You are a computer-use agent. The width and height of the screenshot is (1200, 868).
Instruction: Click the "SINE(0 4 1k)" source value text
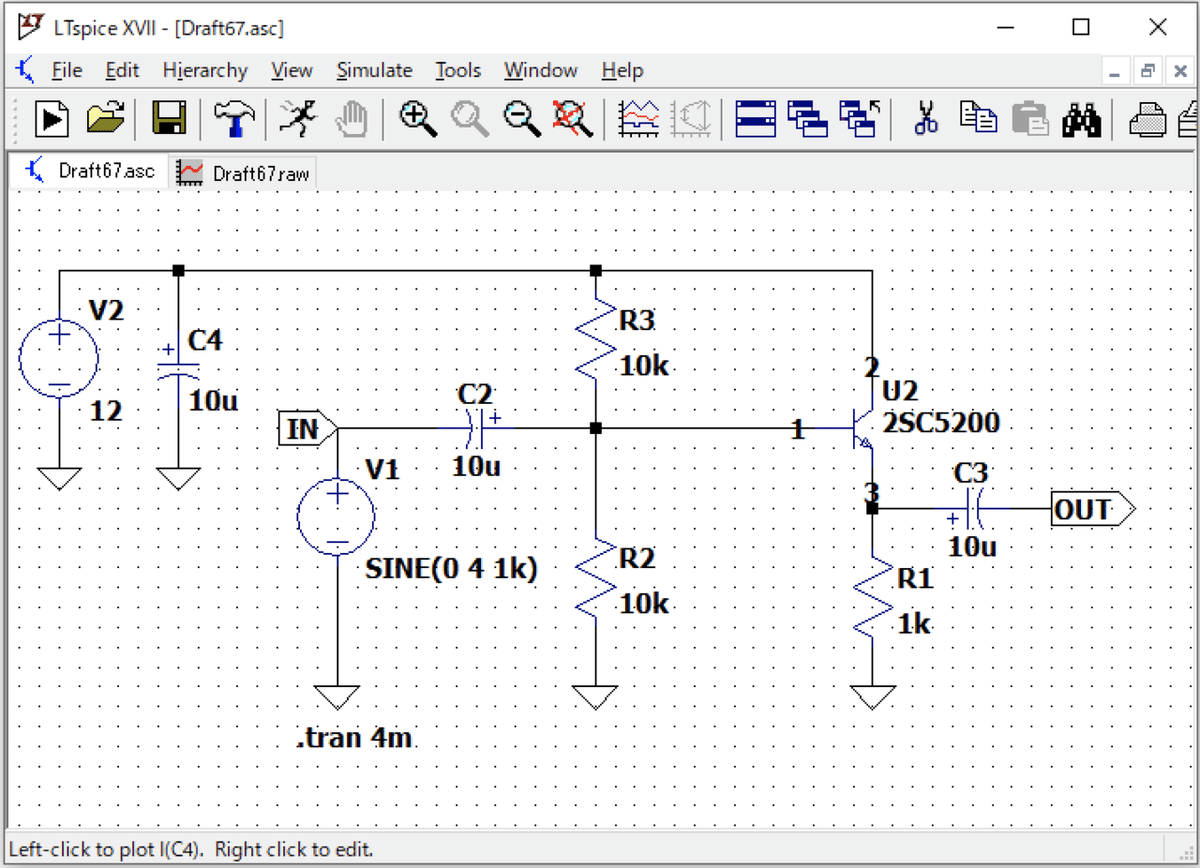(x=452, y=570)
